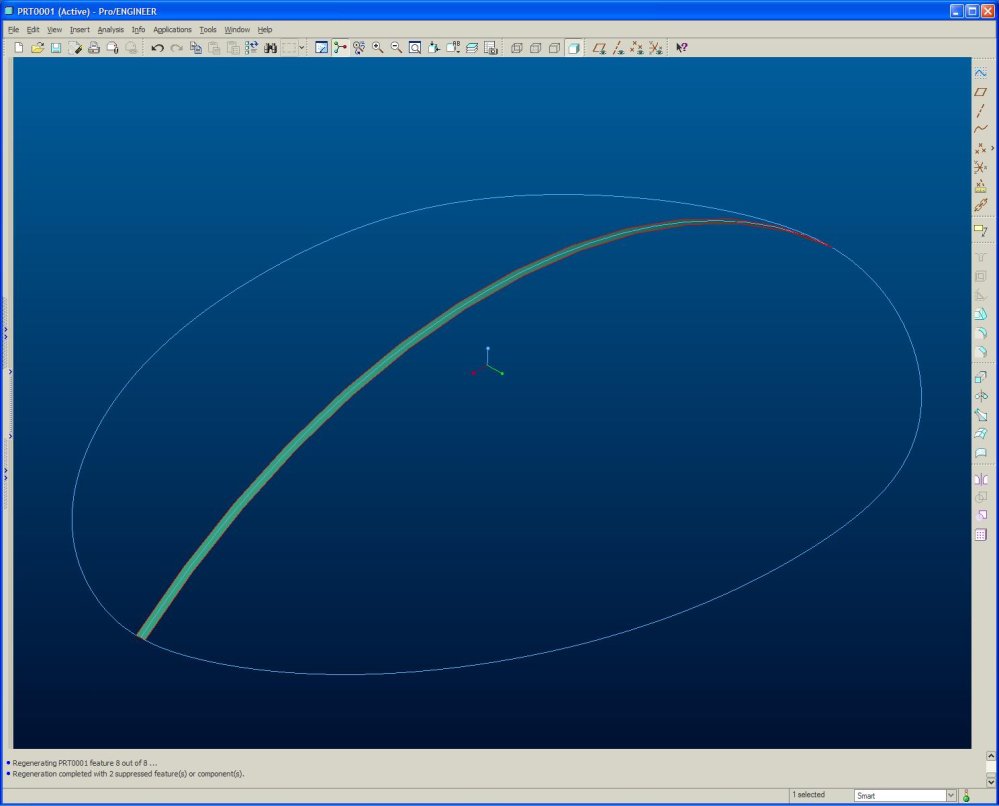
Task: Open the Insert menu
Action: pos(80,30)
